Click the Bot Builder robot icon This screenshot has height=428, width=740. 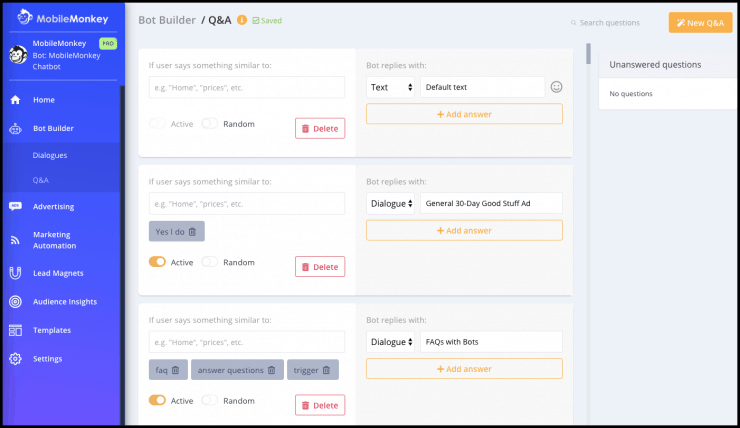tap(15, 128)
